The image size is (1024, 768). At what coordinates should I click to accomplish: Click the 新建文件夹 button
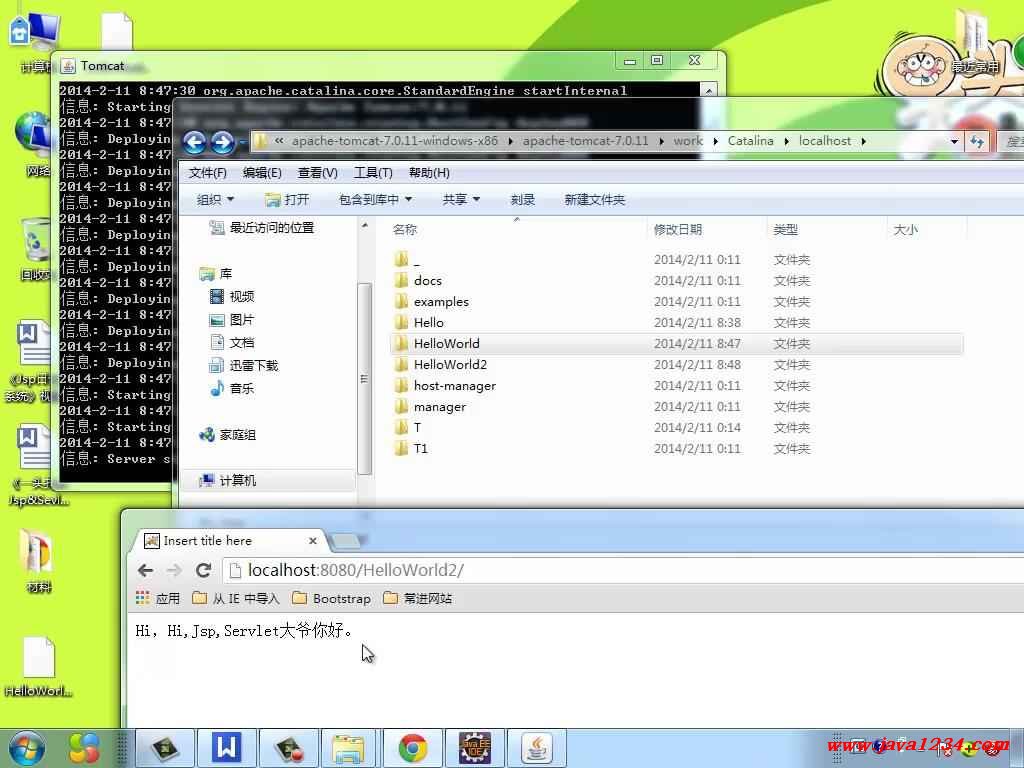coord(594,200)
